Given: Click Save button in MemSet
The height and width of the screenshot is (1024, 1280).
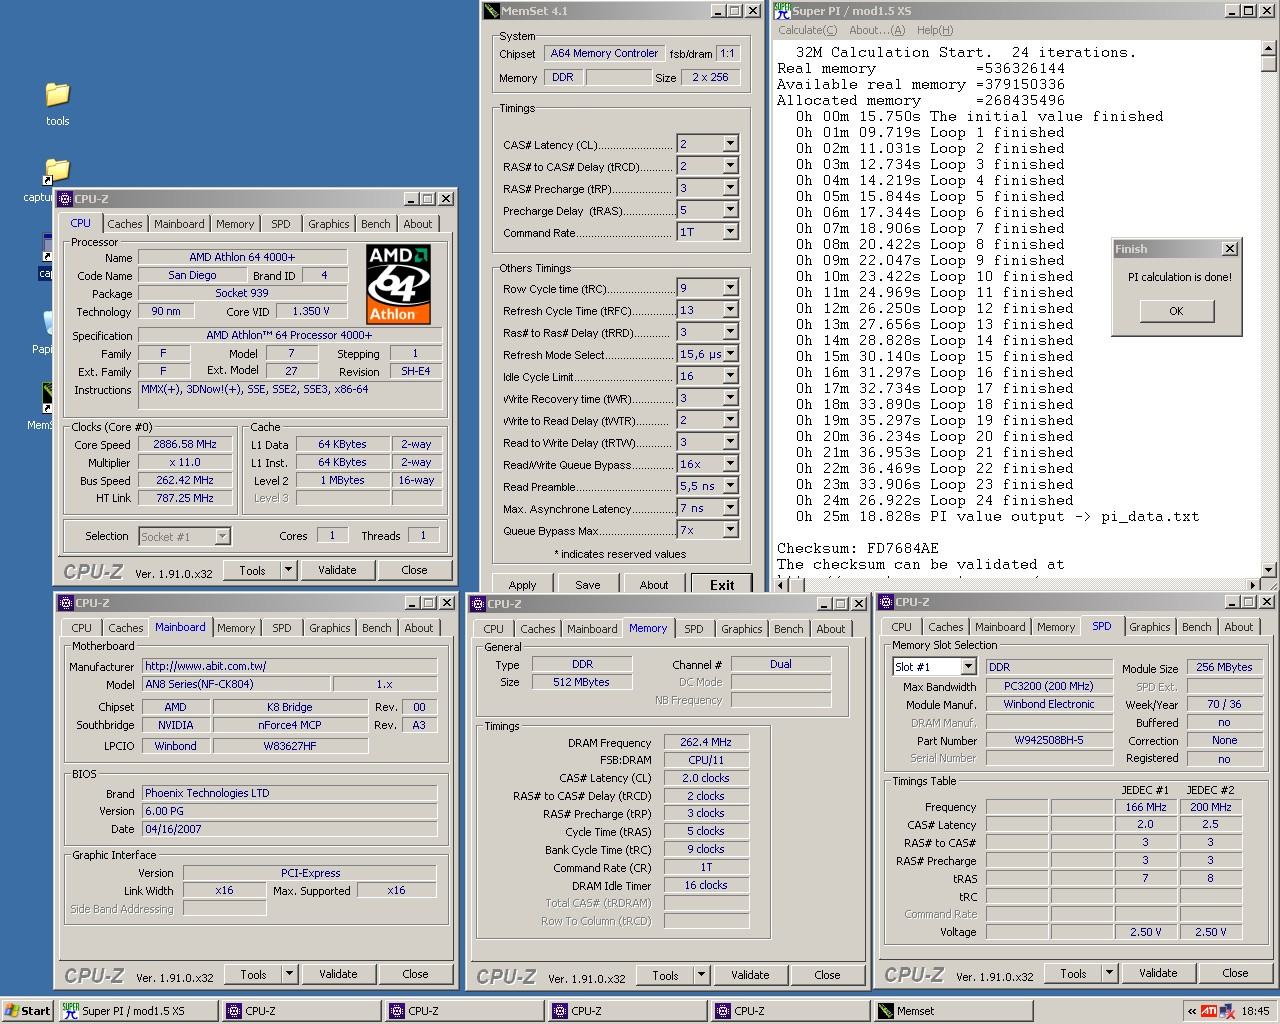Looking at the screenshot, I should pos(588,584).
